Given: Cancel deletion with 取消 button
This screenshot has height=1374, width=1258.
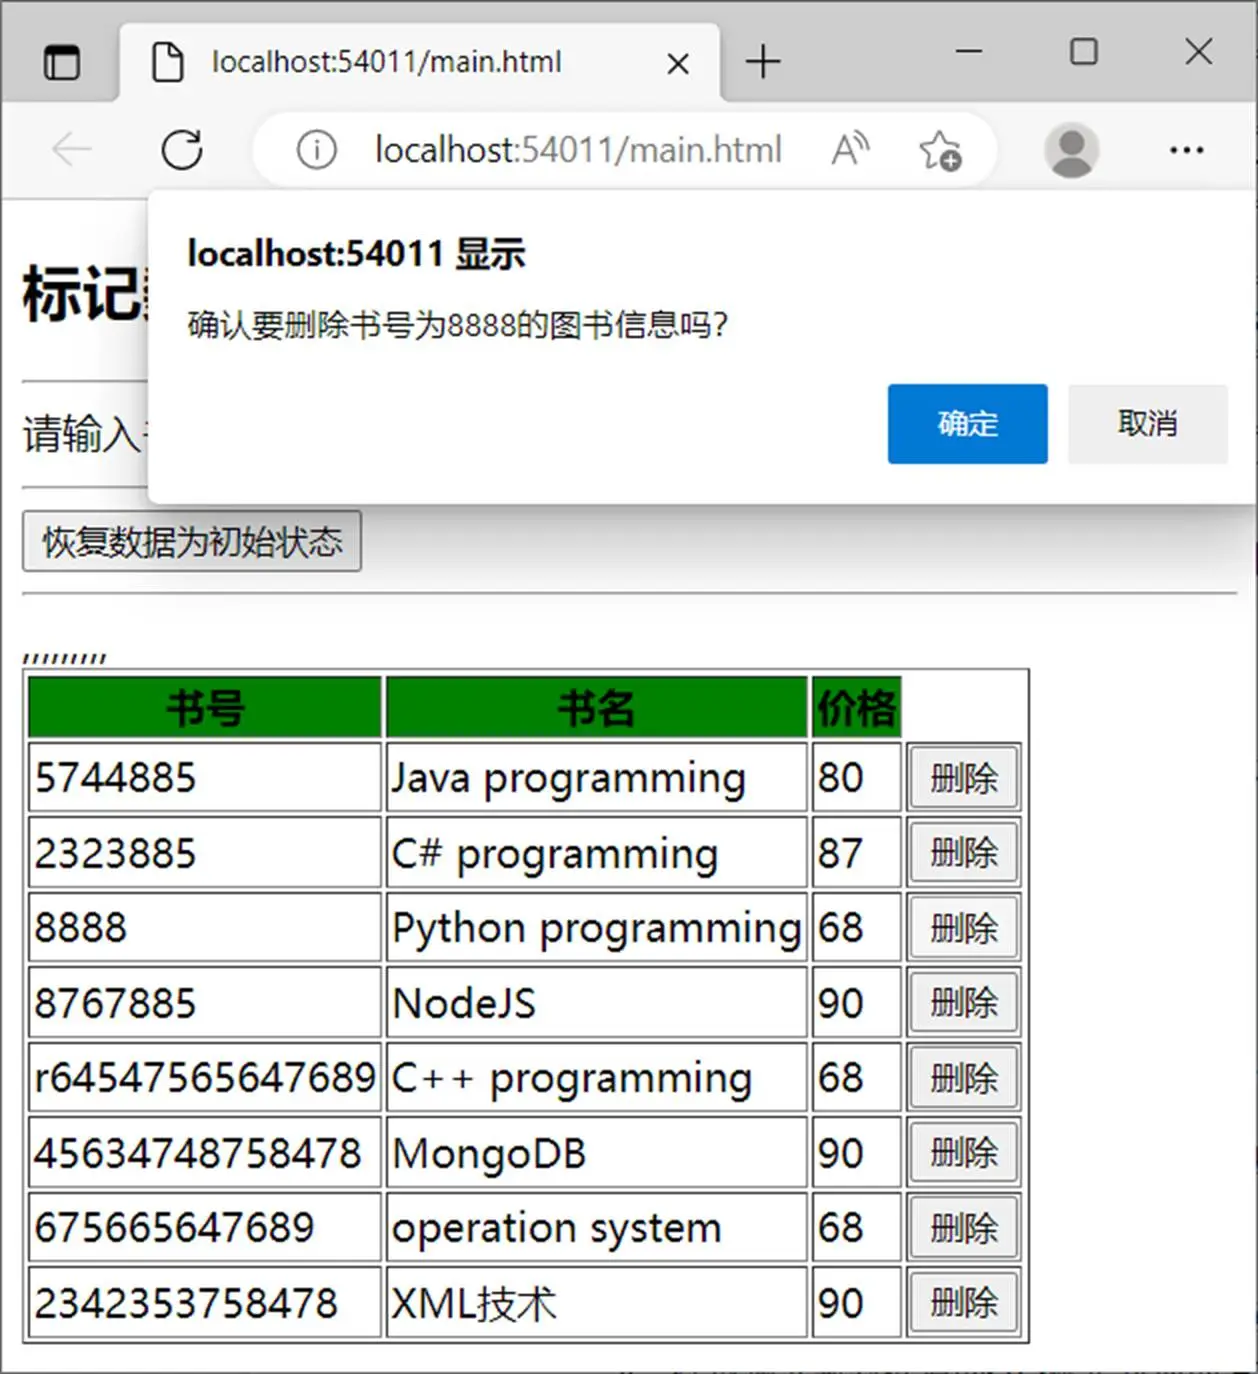Looking at the screenshot, I should (1147, 424).
